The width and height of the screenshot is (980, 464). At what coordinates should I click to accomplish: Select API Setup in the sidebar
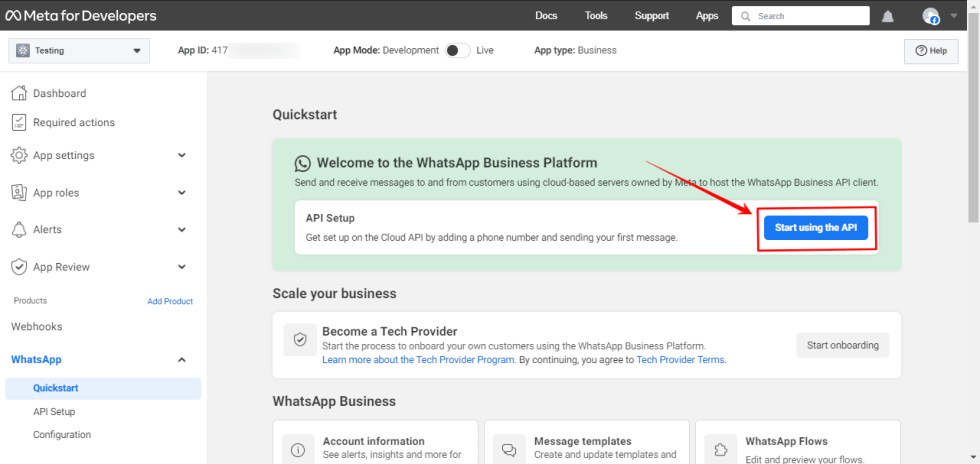(54, 411)
